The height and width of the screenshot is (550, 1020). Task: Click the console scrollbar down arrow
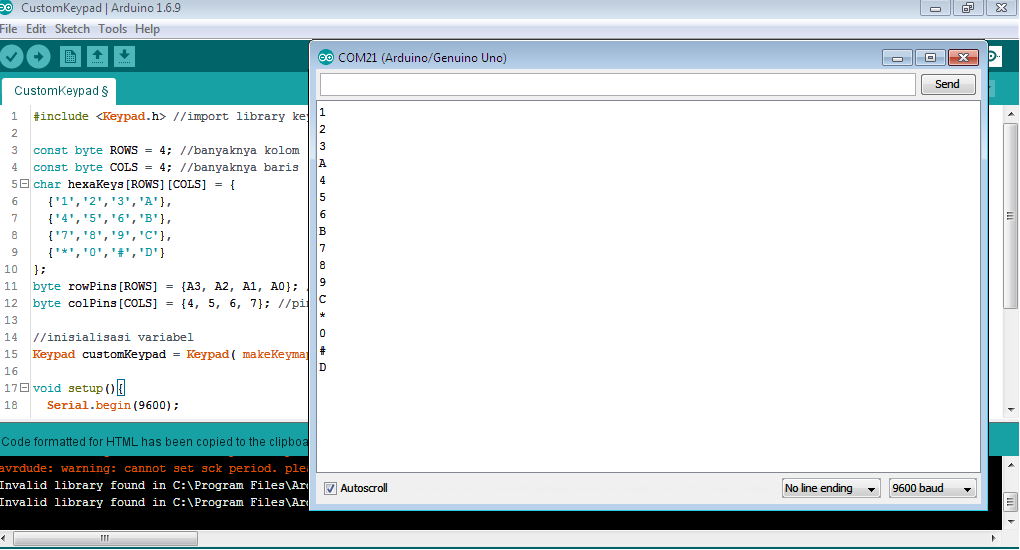pyautogui.click(x=1010, y=522)
